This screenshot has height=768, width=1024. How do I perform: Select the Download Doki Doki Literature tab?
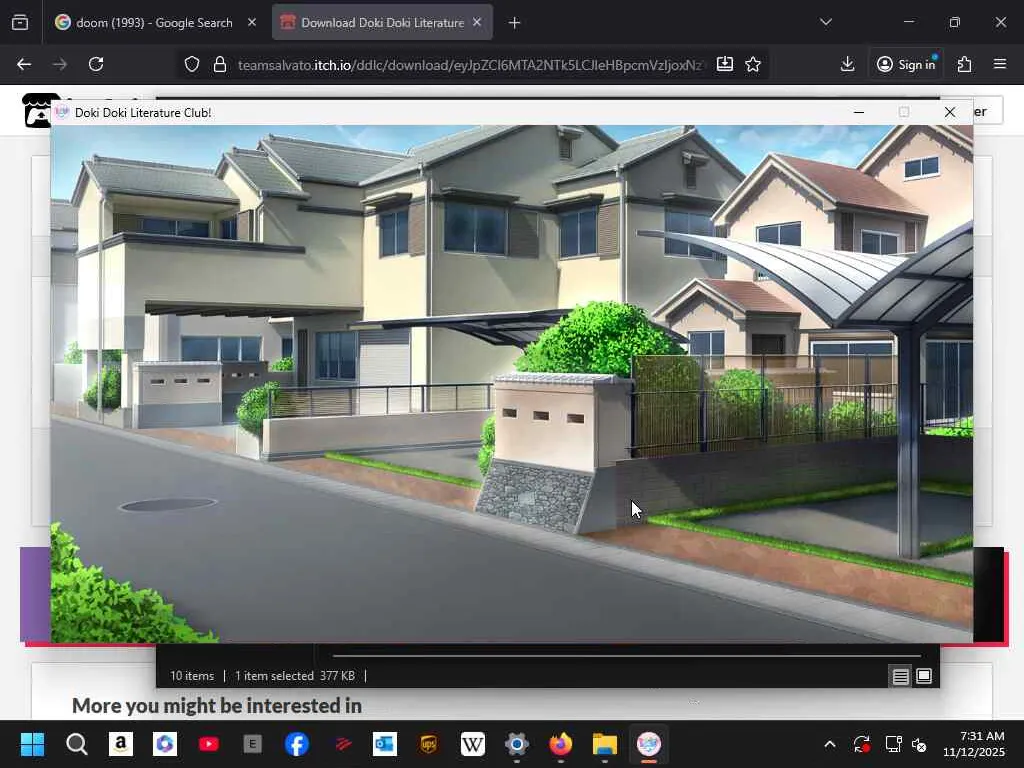point(382,23)
